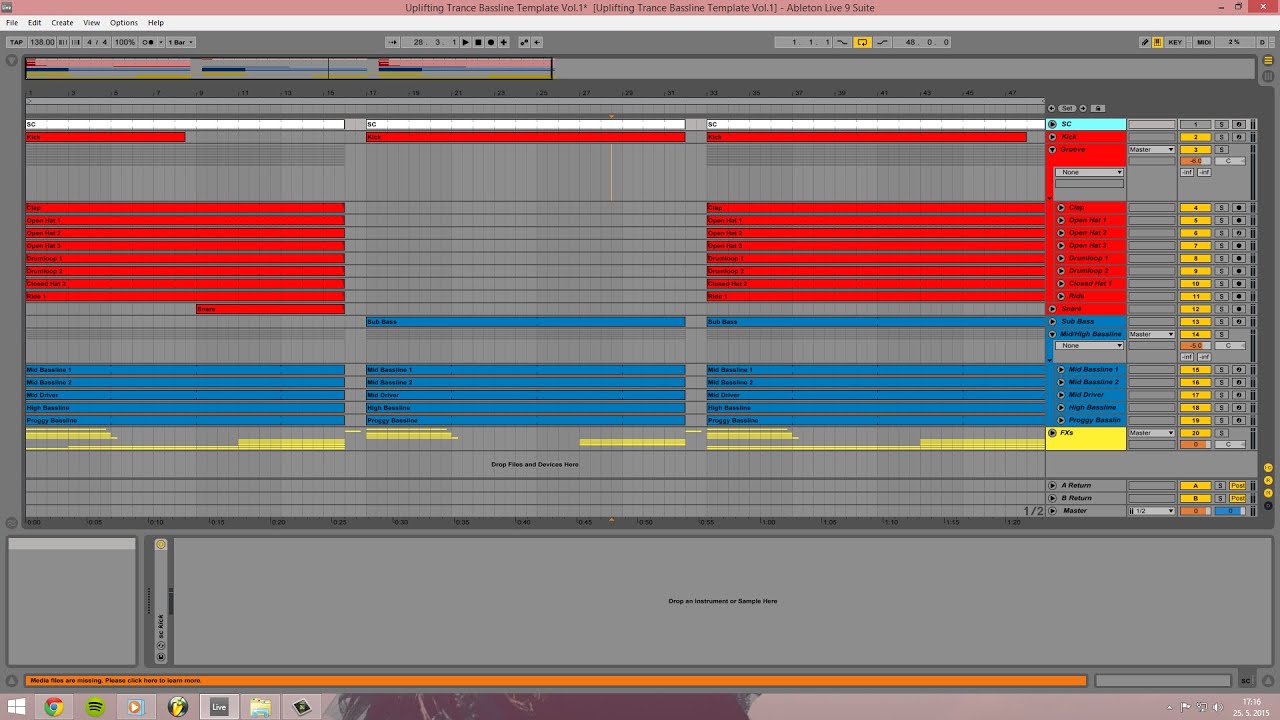This screenshot has height=720, width=1280.
Task: Click the Next Locator arrow icon
Action: tap(1083, 108)
